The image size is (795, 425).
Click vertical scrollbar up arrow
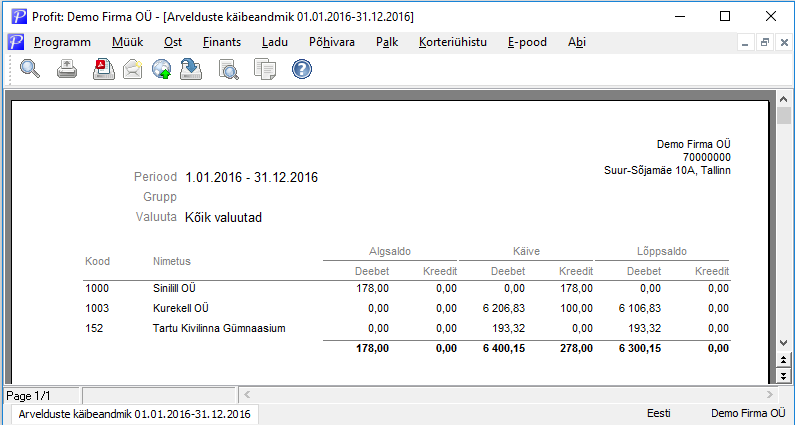(x=783, y=99)
